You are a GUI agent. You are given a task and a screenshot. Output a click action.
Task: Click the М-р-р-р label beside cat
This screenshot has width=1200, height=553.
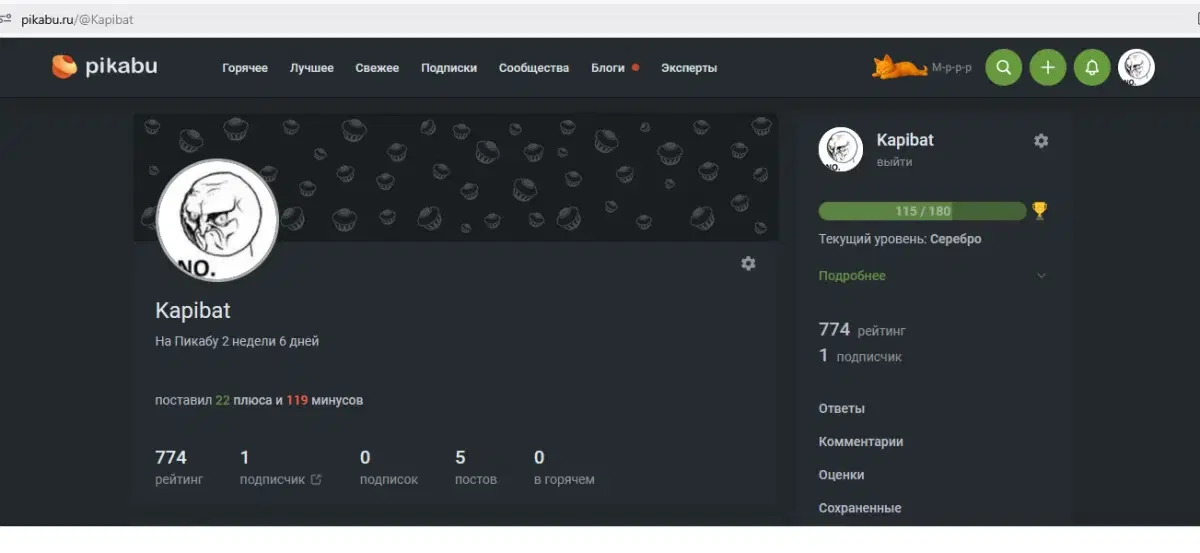(x=952, y=68)
